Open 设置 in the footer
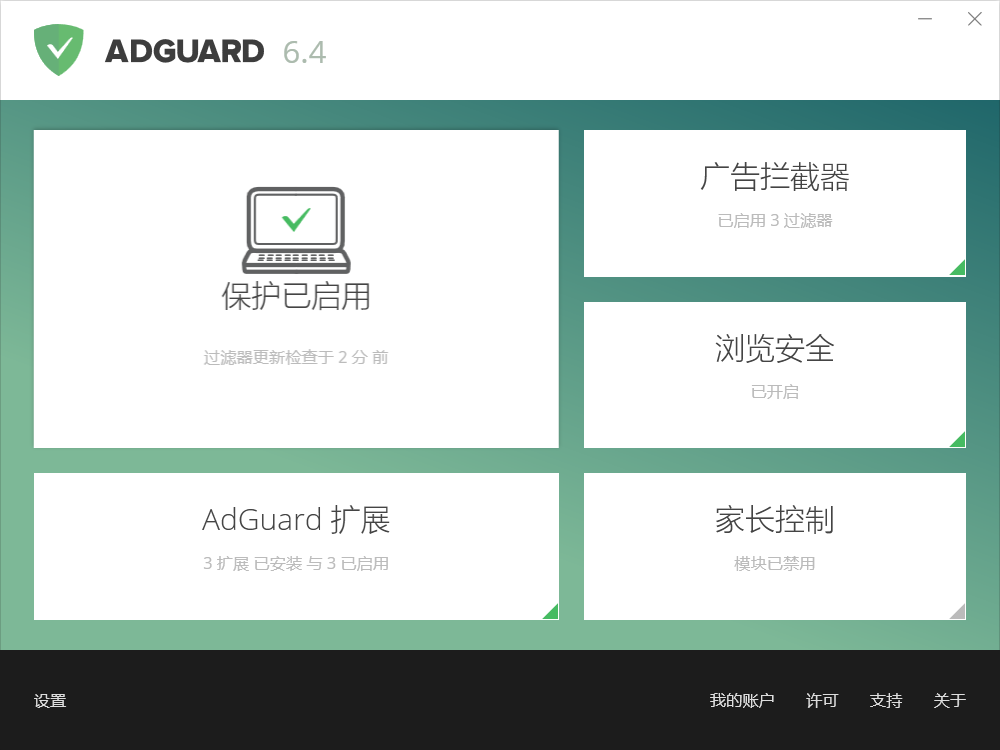 [x=50, y=701]
